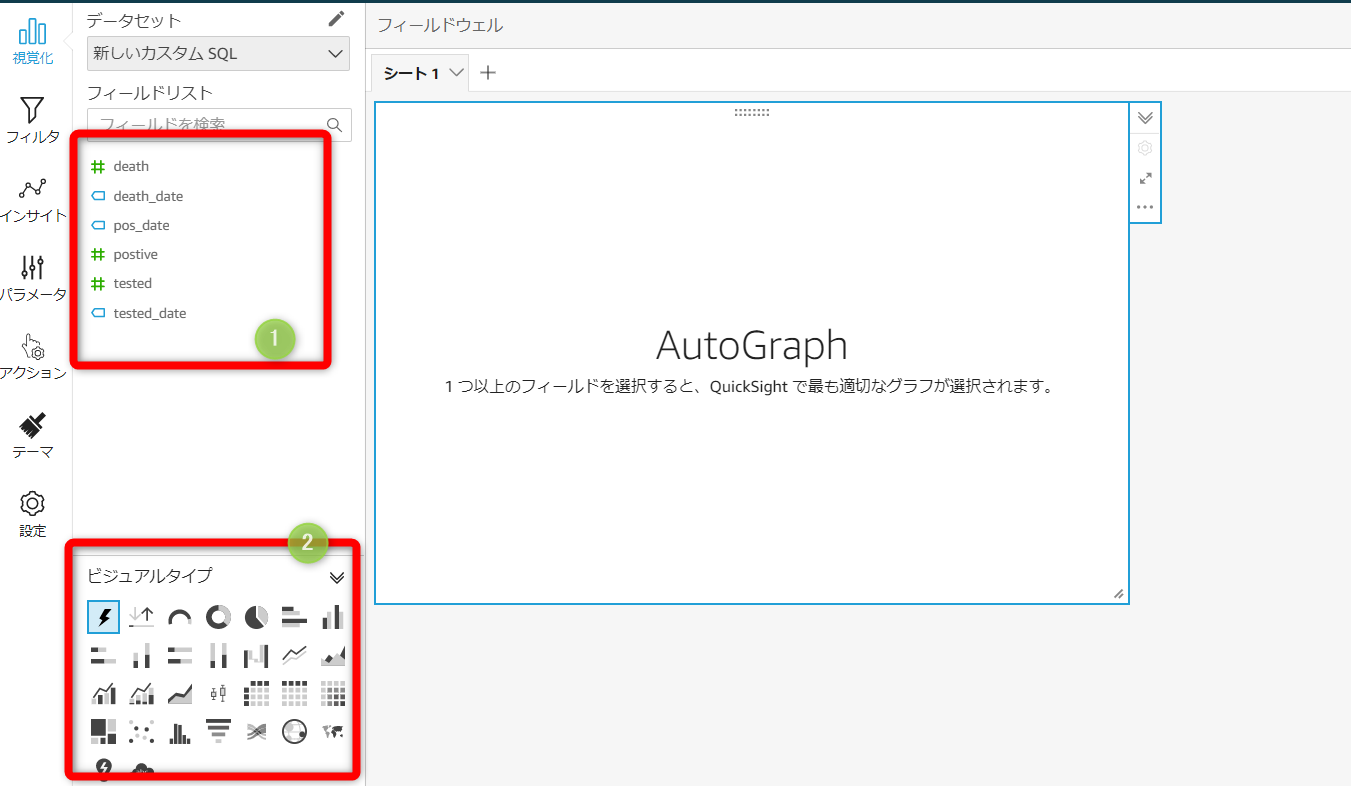Screen dimensions: 1351x786
Task: Select the AutoGraph lightning visual type
Action: coord(104,618)
